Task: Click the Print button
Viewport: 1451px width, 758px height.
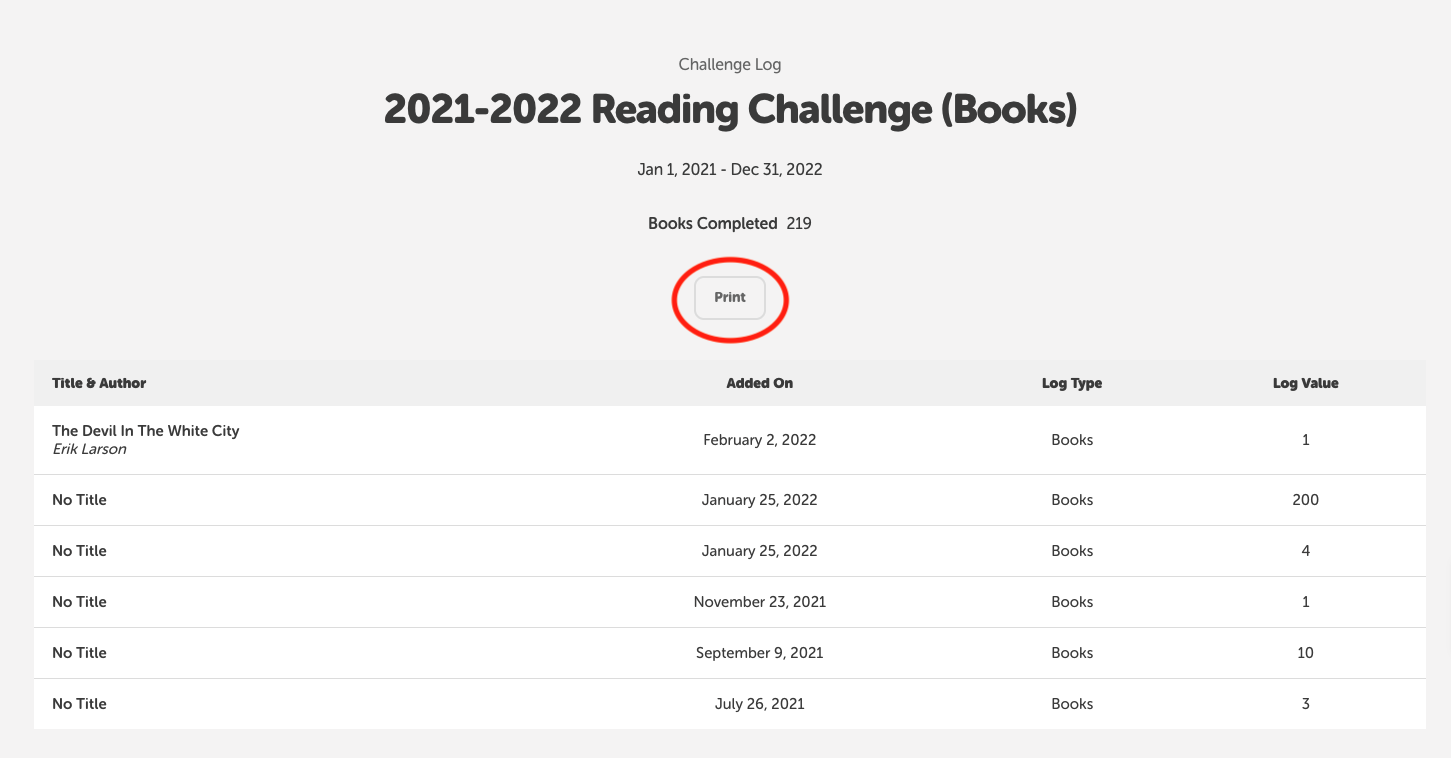Action: pyautogui.click(x=729, y=297)
